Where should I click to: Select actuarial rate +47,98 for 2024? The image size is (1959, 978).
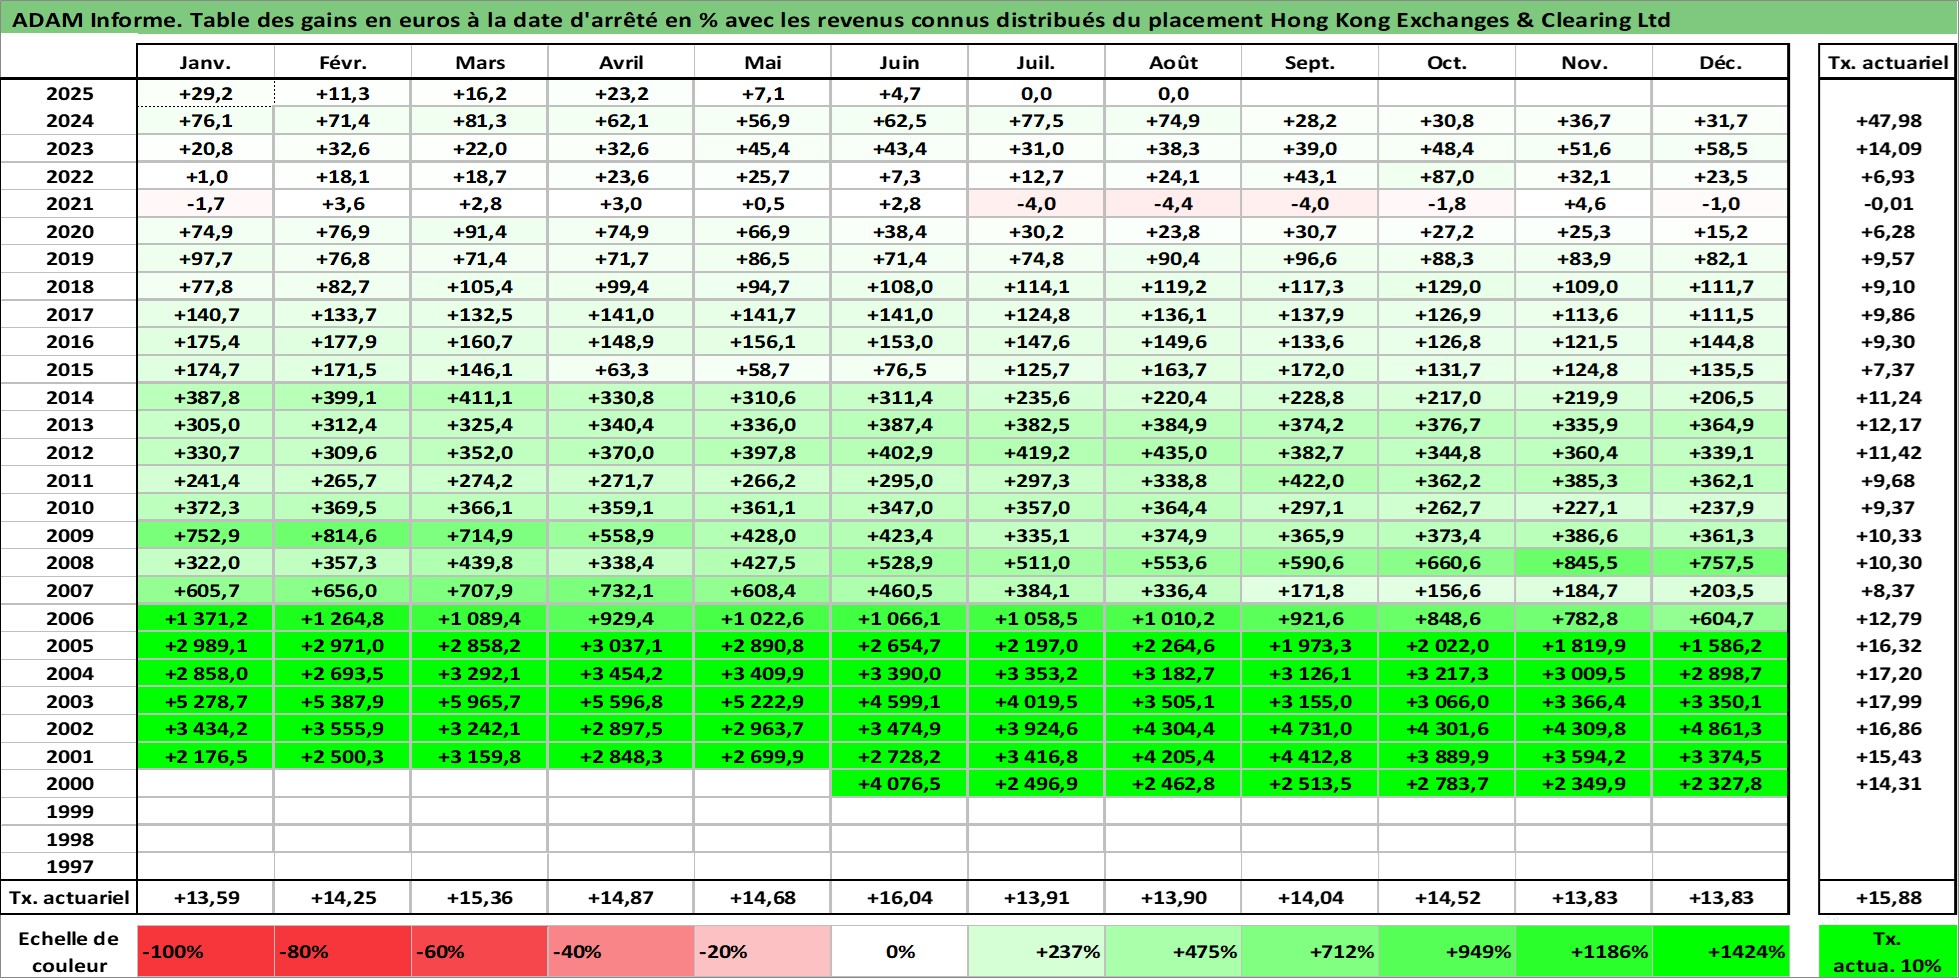click(x=1887, y=121)
